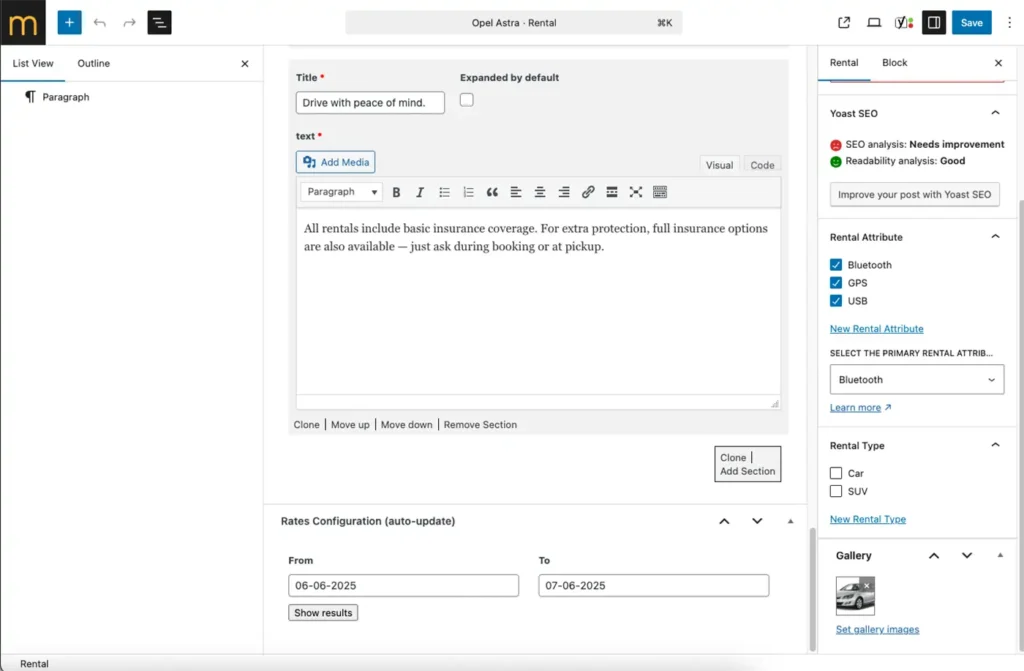Insert a blockquote in the text editor
The width and height of the screenshot is (1024, 671).
click(492, 192)
